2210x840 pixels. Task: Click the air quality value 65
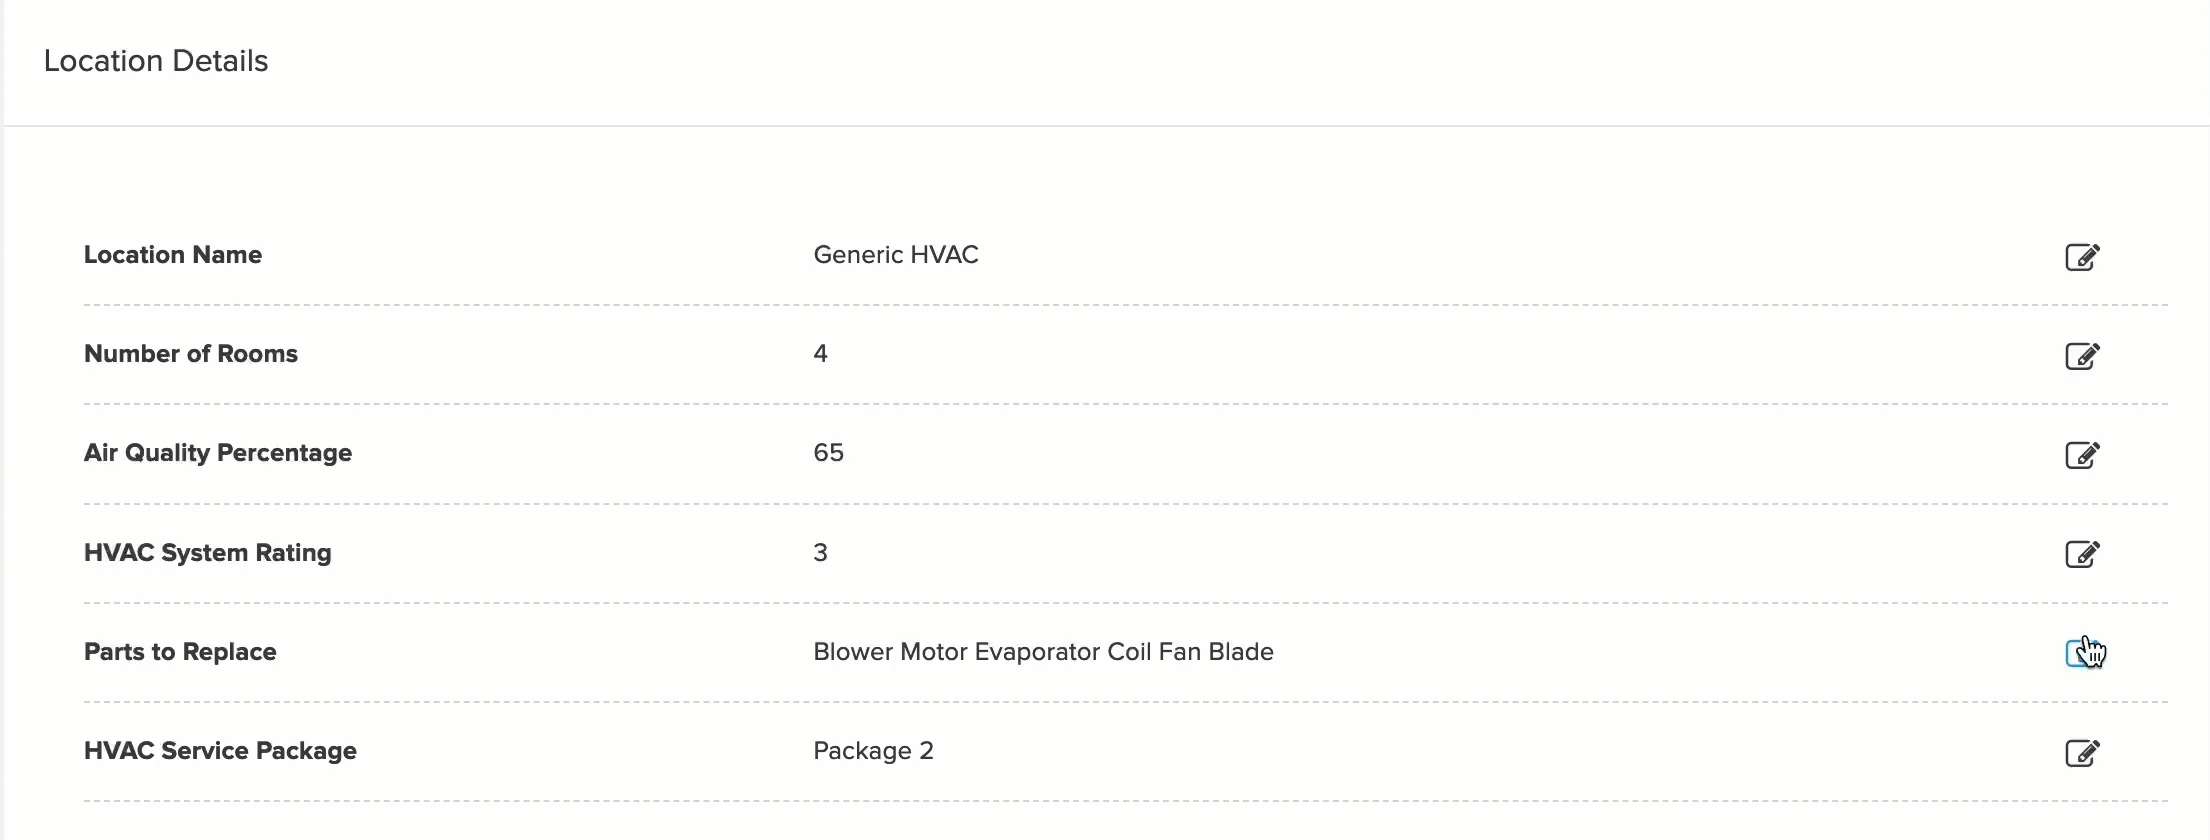[828, 453]
